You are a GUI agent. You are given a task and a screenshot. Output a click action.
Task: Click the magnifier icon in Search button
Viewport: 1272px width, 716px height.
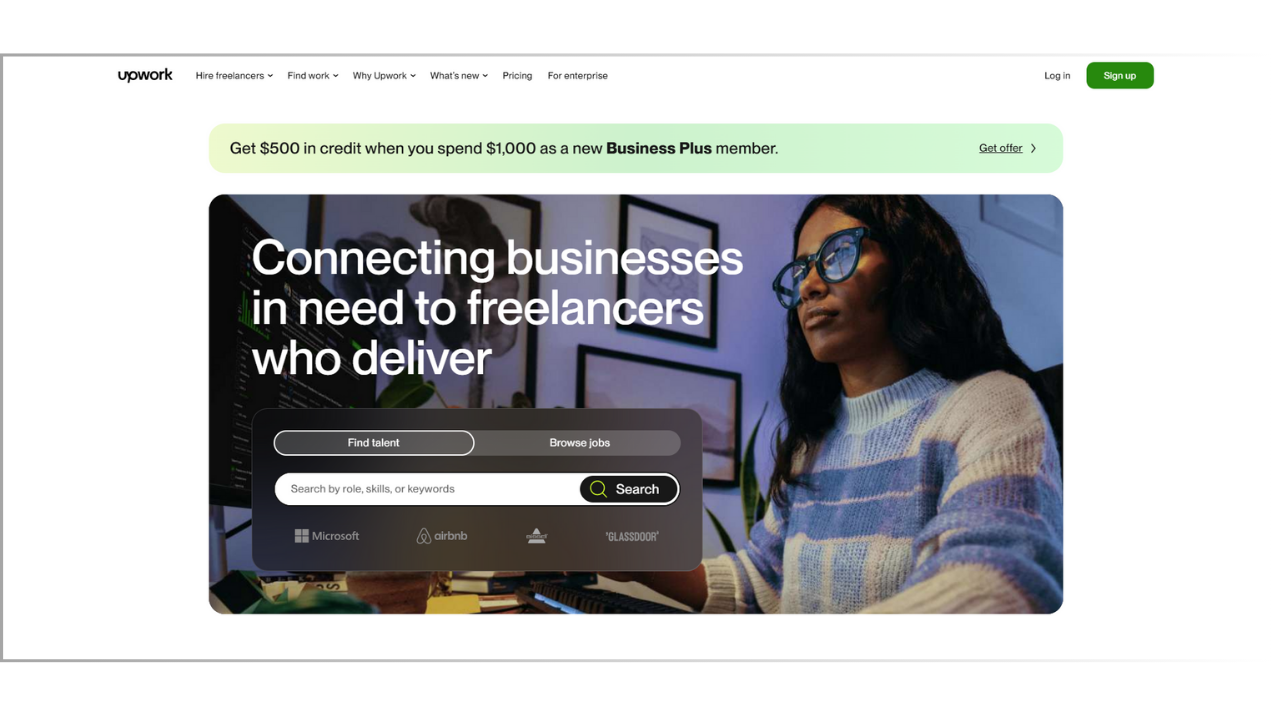click(x=598, y=489)
